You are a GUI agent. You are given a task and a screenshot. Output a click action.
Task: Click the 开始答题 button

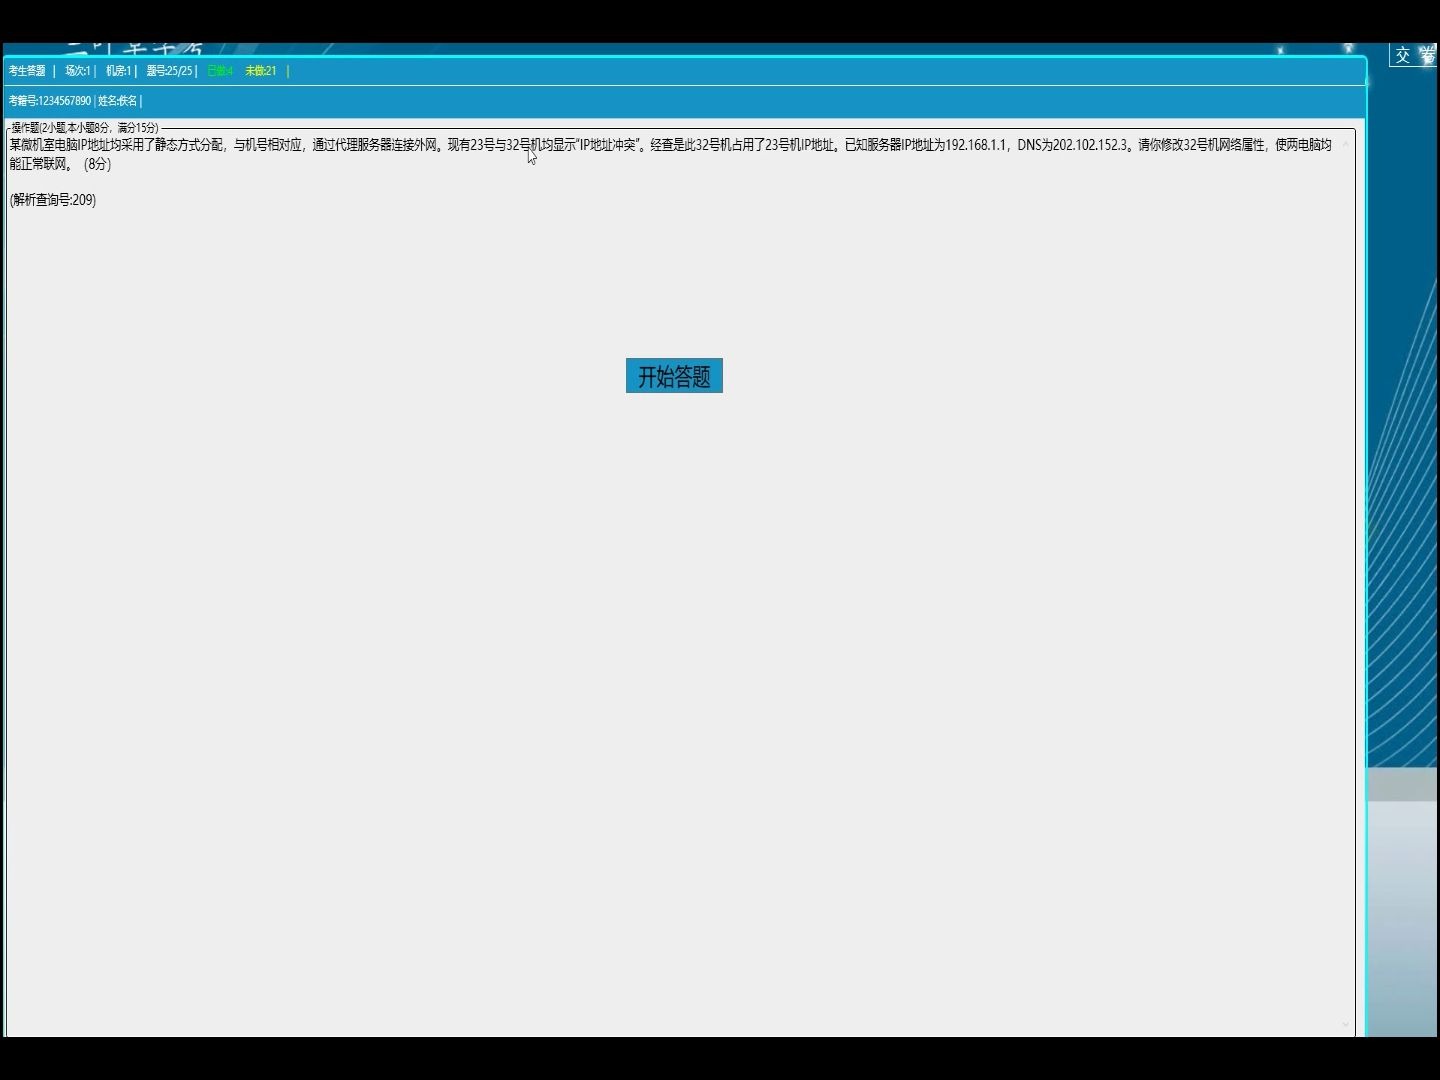(x=674, y=376)
